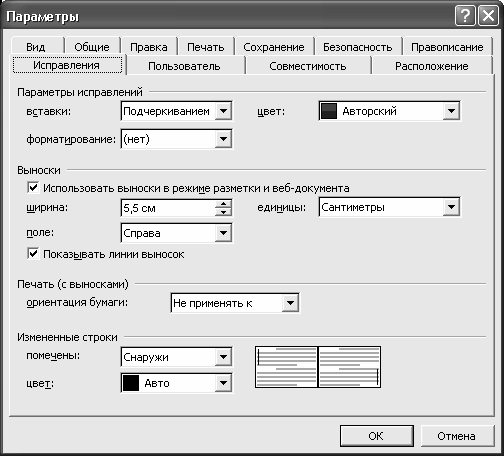The height and width of the screenshot is (456, 504).
Task: Toggle Показывать линии выносок checkbox
Action: (33, 254)
